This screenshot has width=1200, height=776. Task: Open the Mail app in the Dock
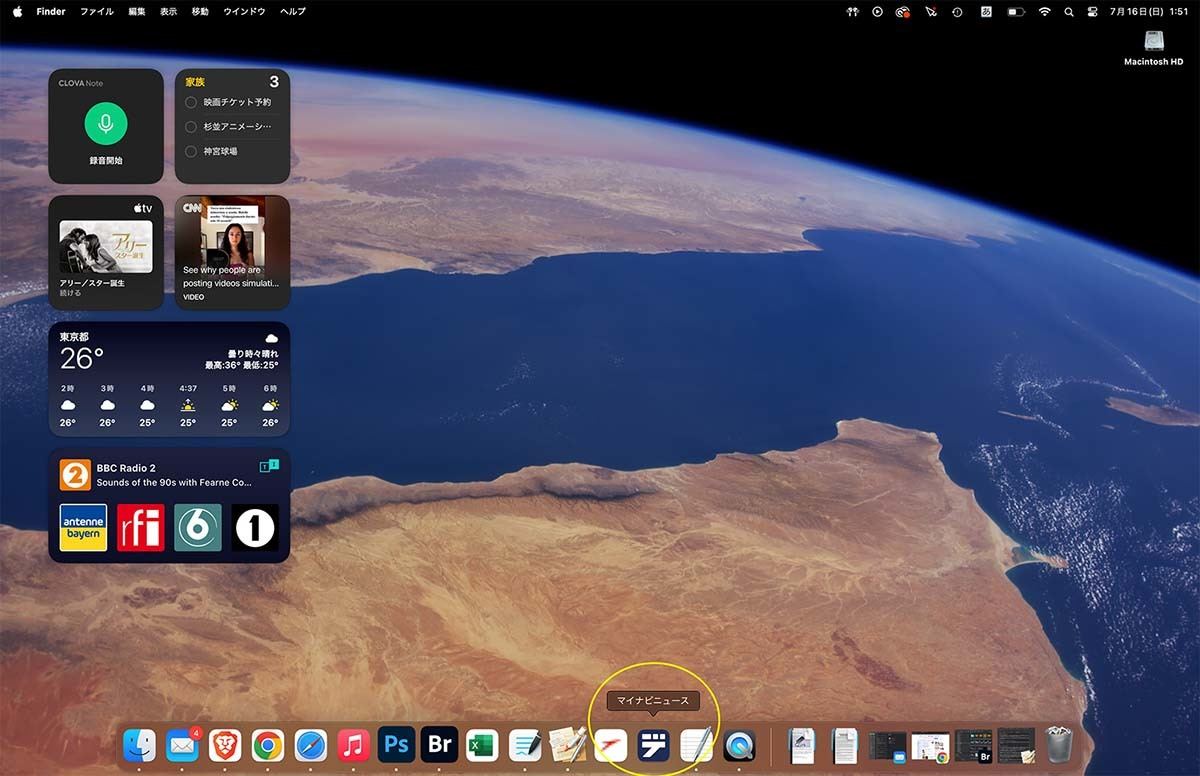[182, 745]
